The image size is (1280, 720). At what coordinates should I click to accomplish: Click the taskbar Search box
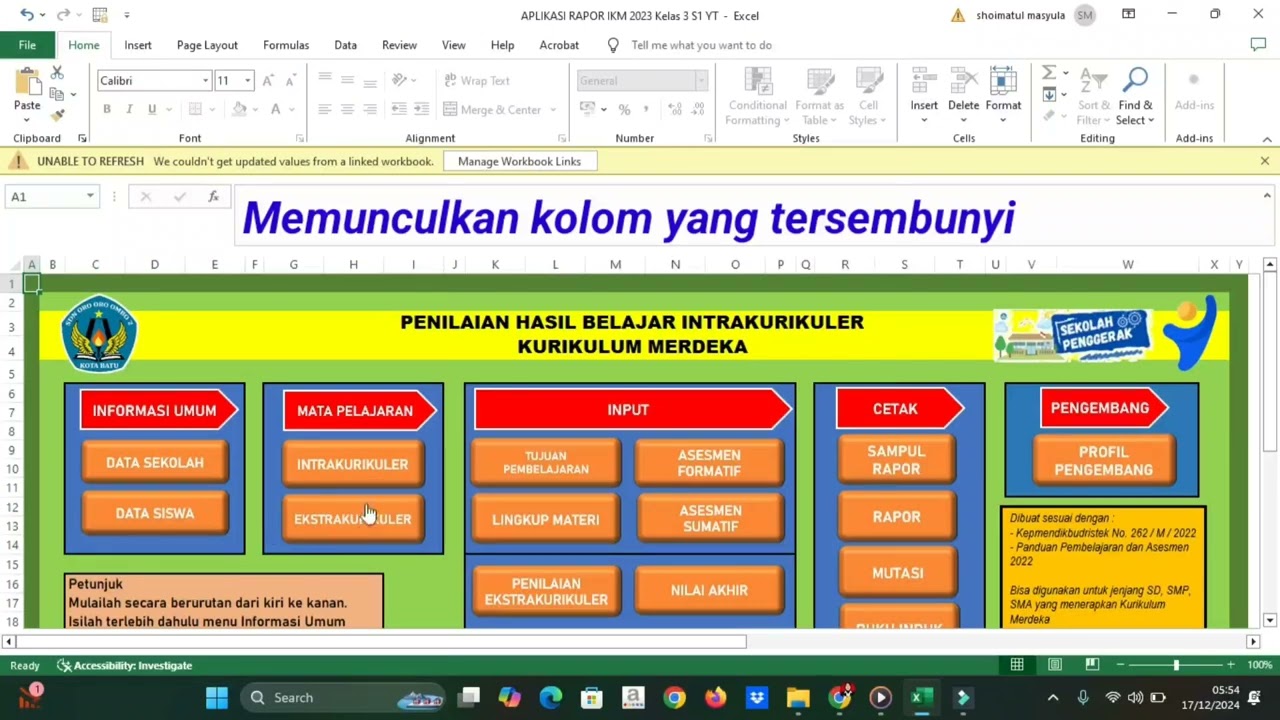coord(341,698)
